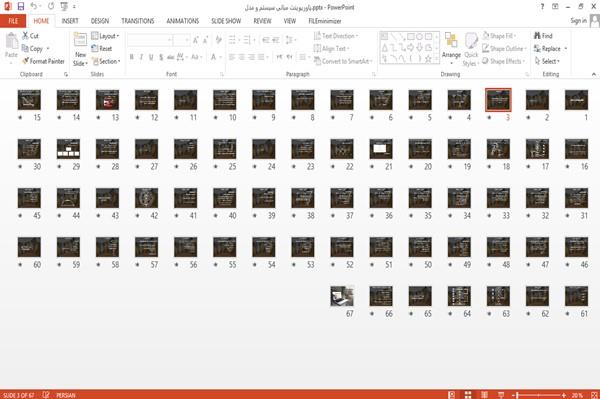Collapse the ribbon with the chevron arrow

(x=593, y=74)
